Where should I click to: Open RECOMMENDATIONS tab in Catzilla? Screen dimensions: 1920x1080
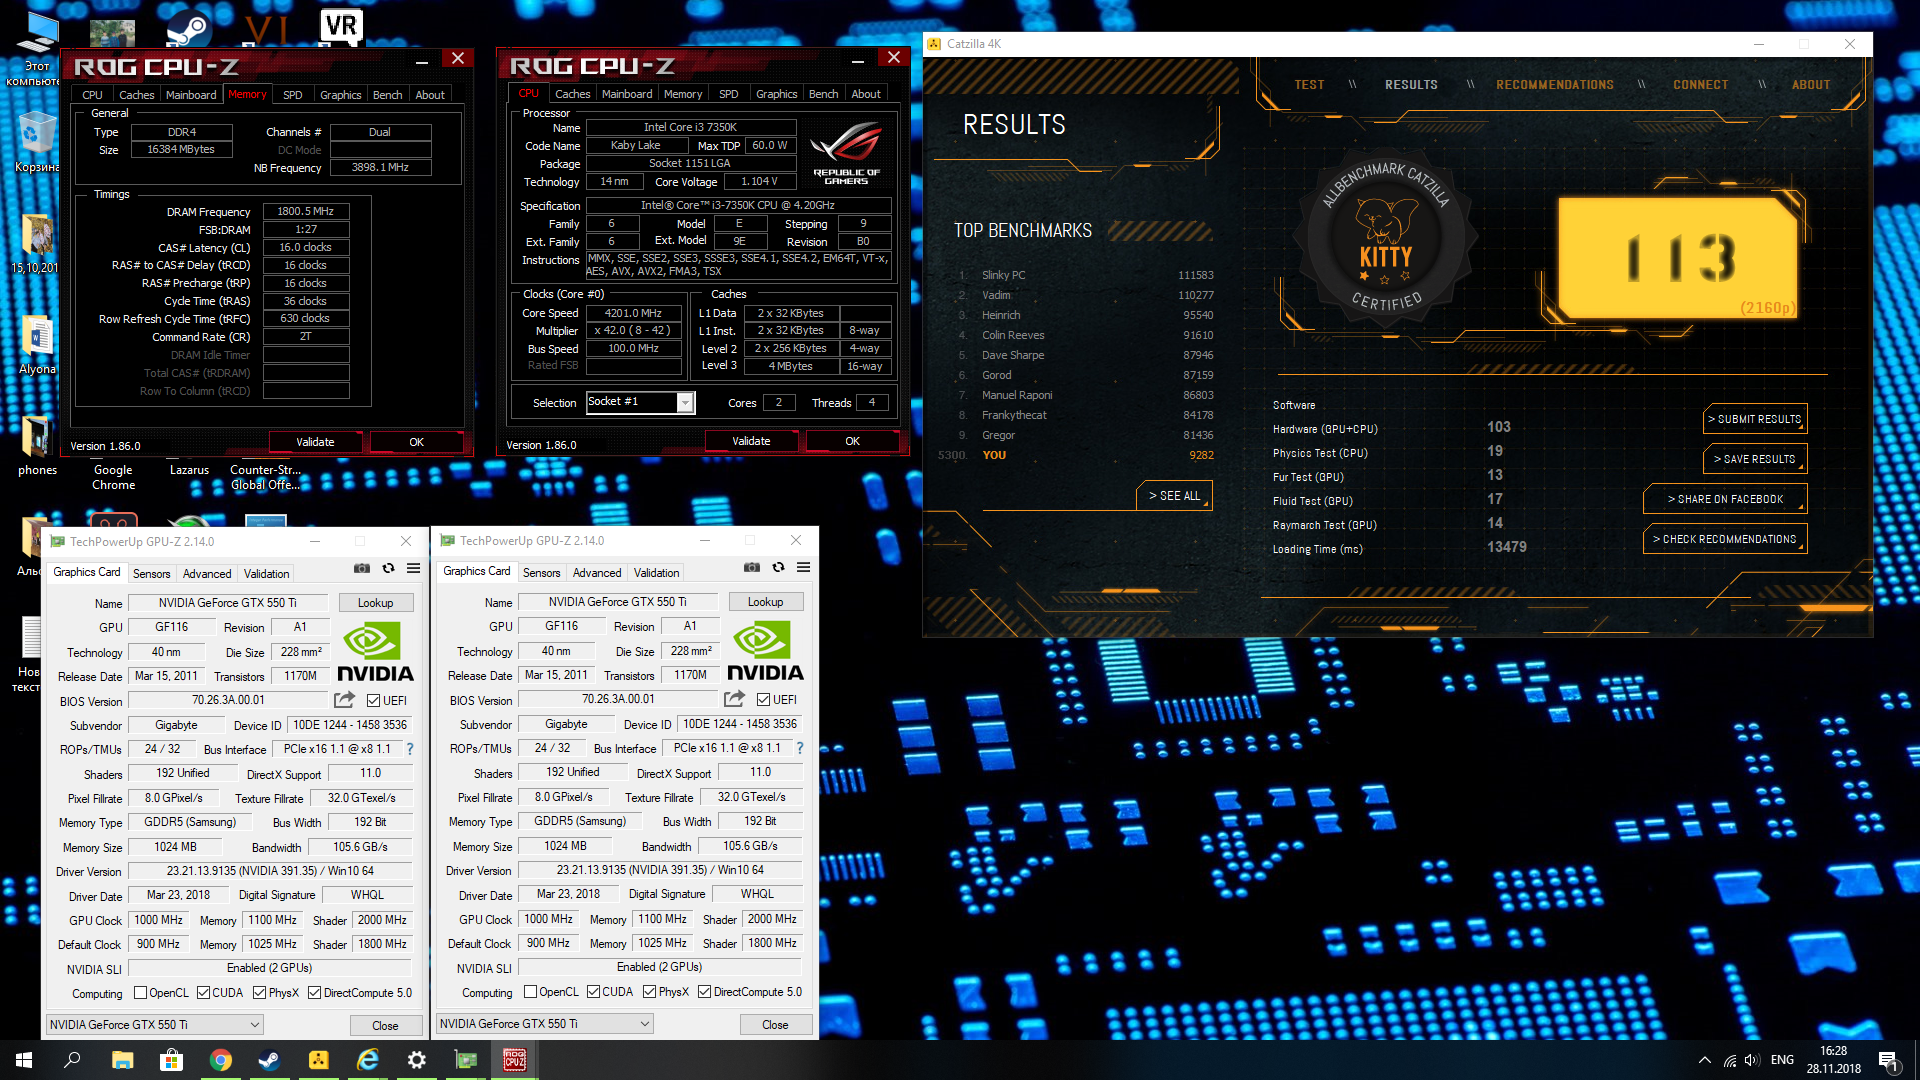point(1555,85)
